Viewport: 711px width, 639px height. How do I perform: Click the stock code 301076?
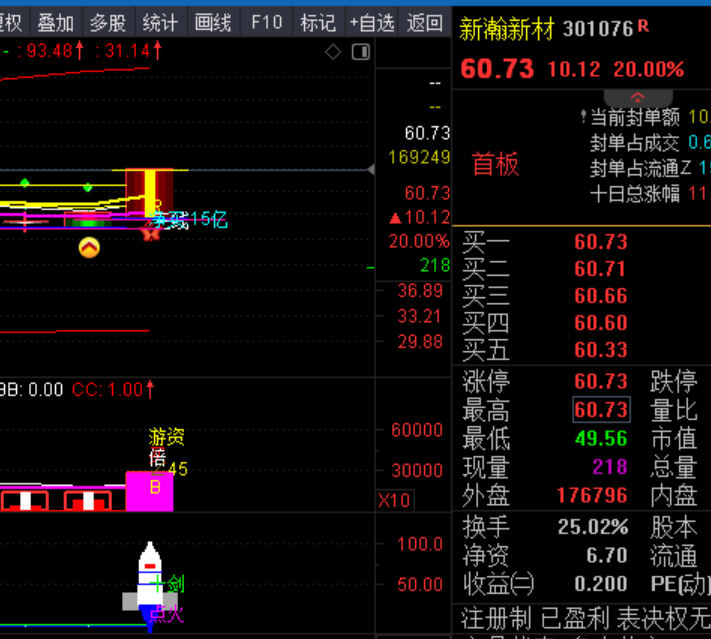[x=598, y=29]
